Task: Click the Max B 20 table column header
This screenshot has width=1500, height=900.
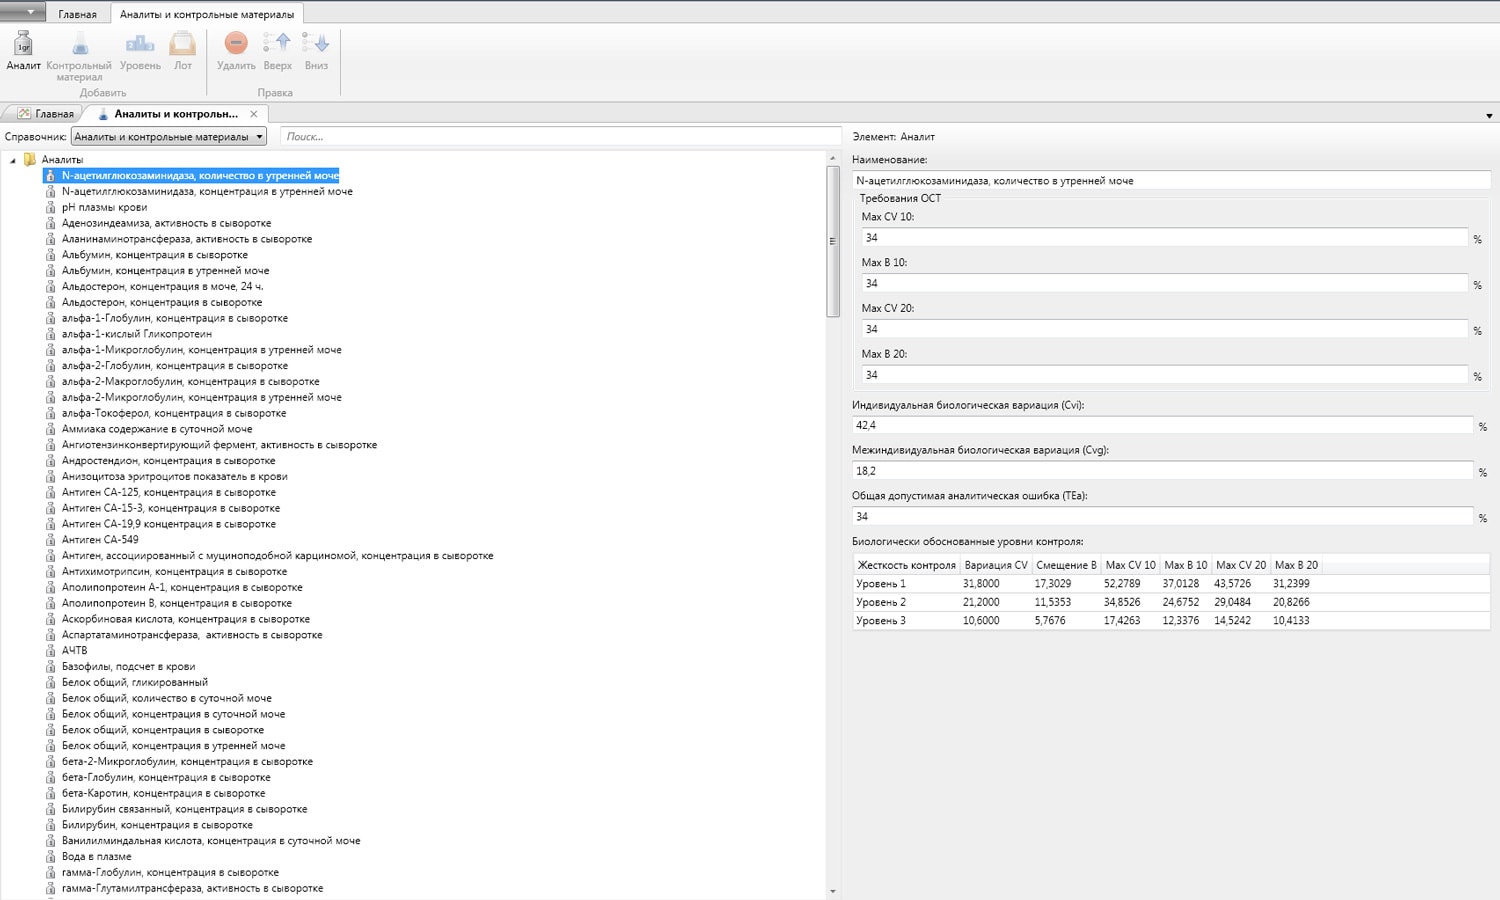Action: (1296, 565)
